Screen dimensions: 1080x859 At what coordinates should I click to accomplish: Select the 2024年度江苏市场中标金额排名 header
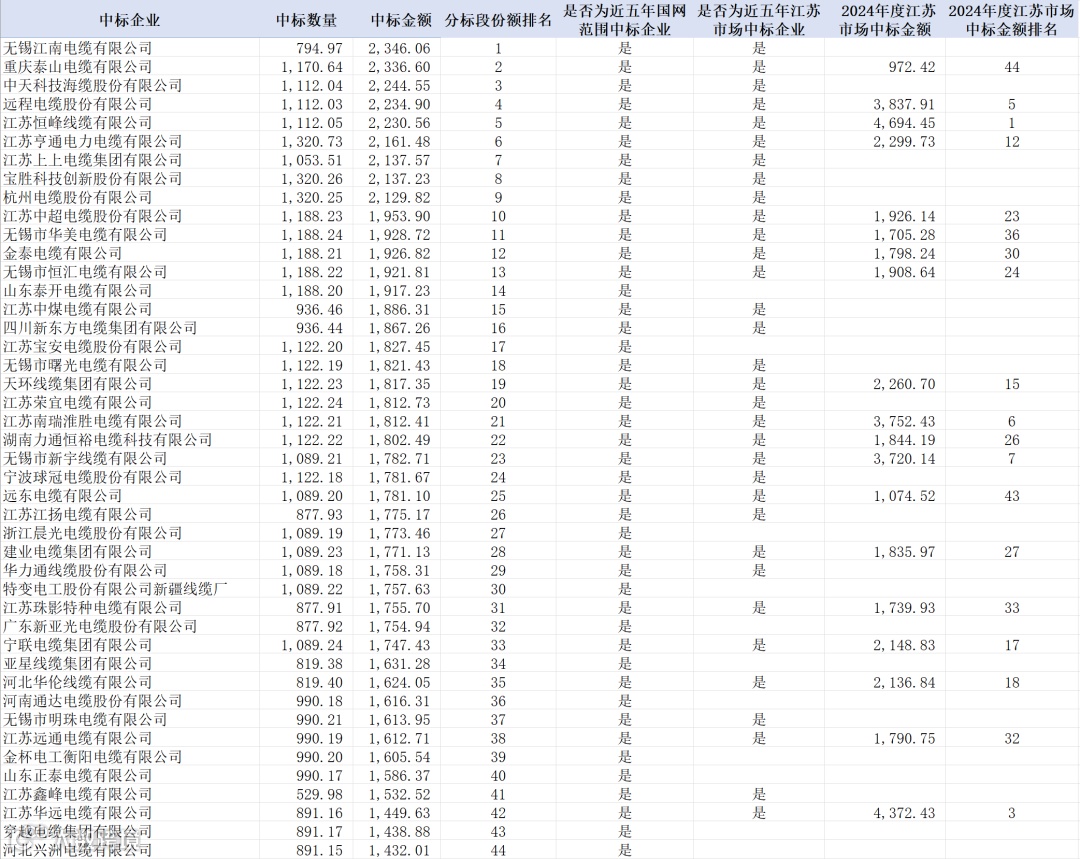(x=1011, y=20)
